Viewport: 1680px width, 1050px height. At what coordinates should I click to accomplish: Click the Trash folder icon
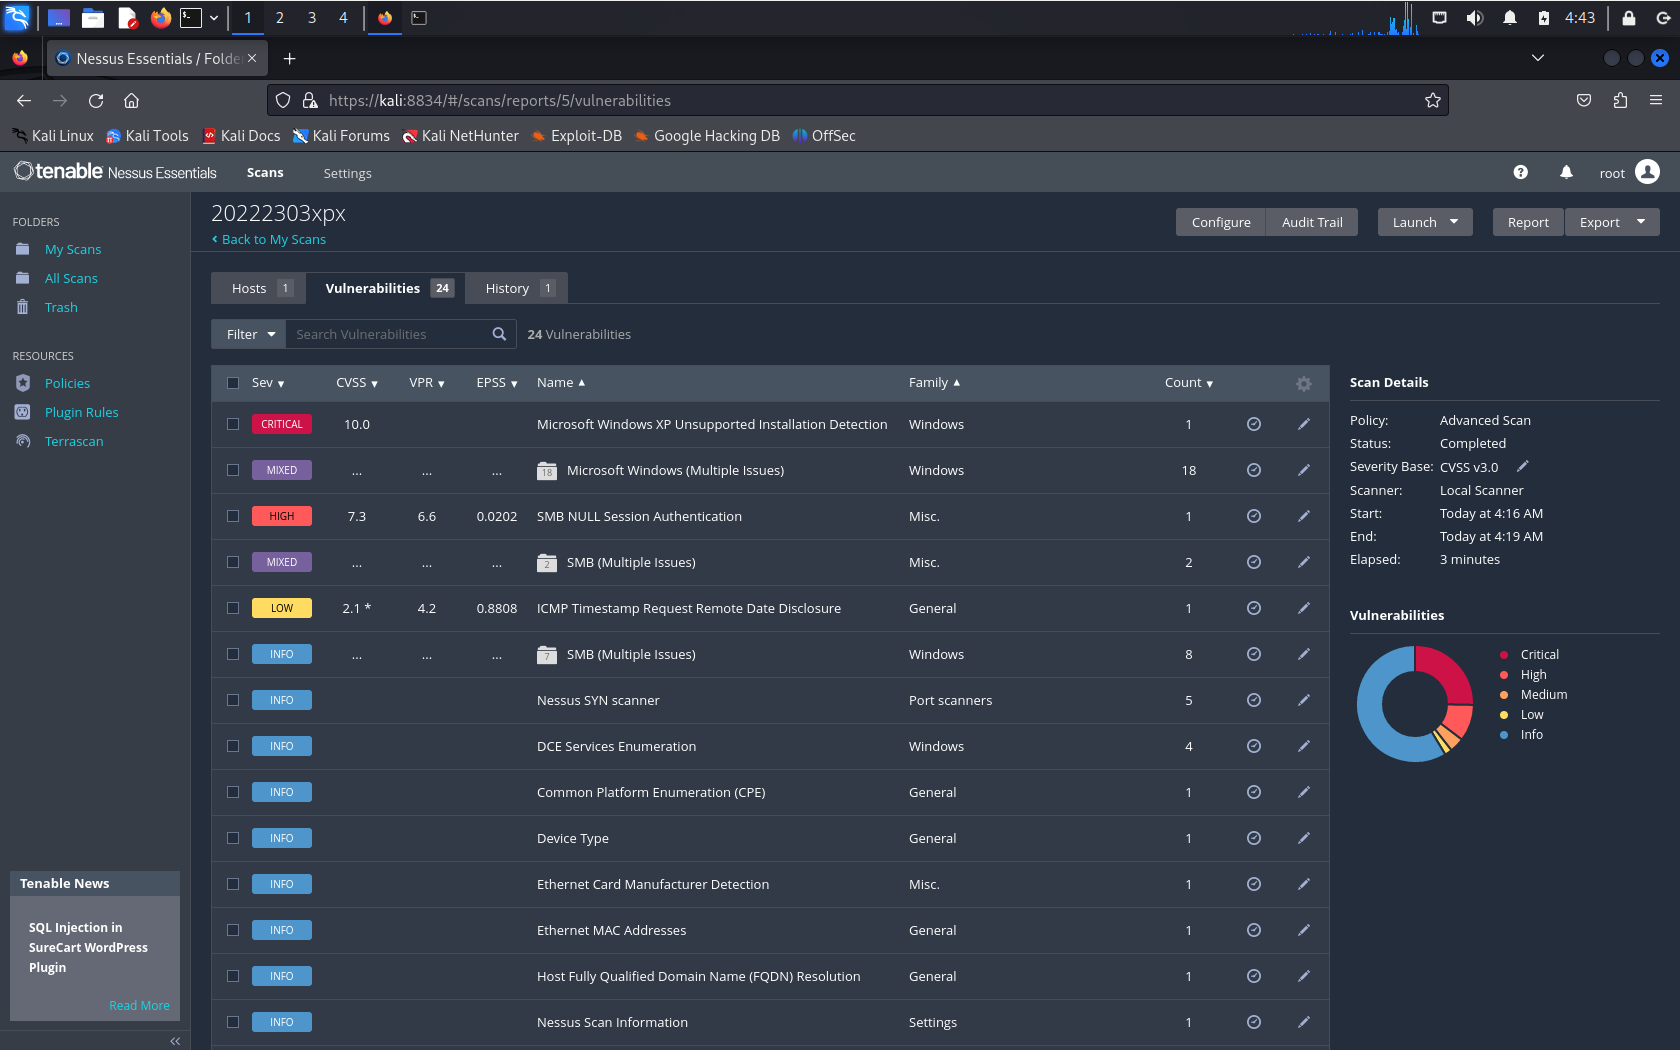pyautogui.click(x=23, y=307)
